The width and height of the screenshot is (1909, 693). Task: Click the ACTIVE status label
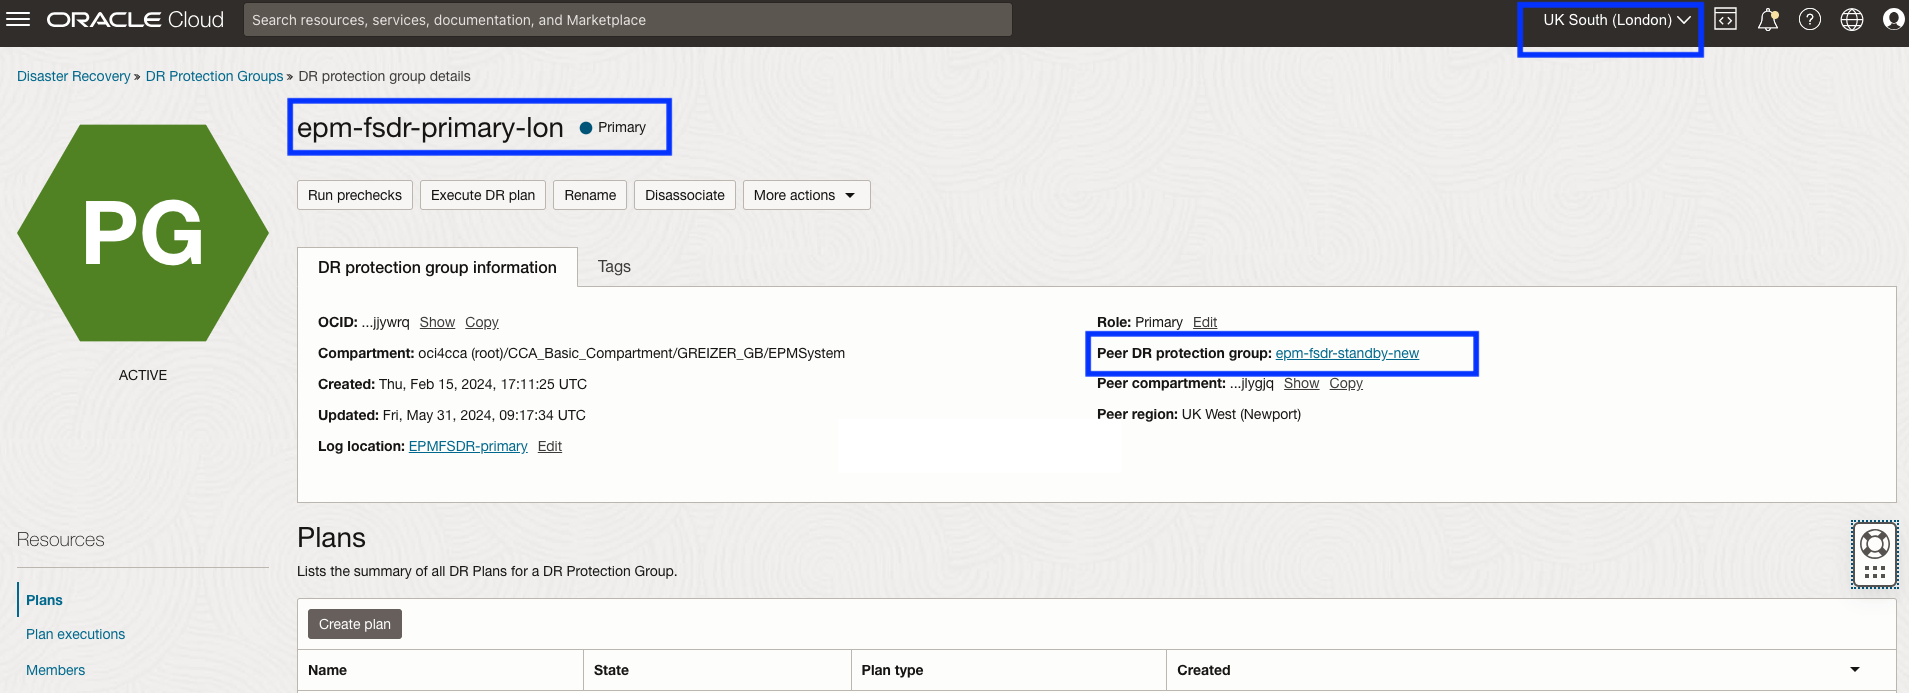(143, 375)
